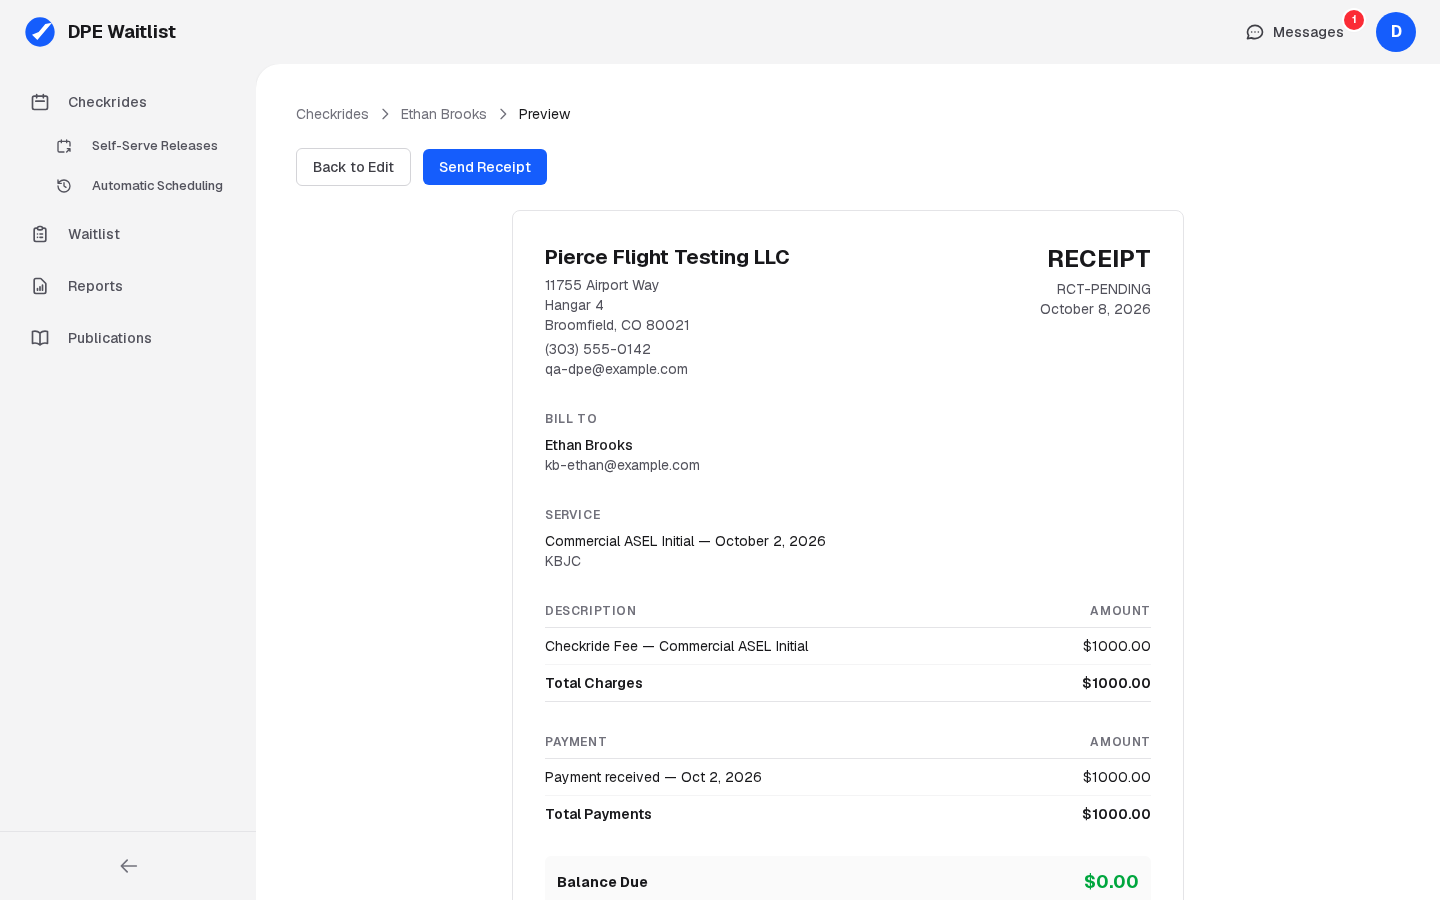Collapse sidebar with the left arrow
The height and width of the screenshot is (900, 1440).
tap(128, 866)
